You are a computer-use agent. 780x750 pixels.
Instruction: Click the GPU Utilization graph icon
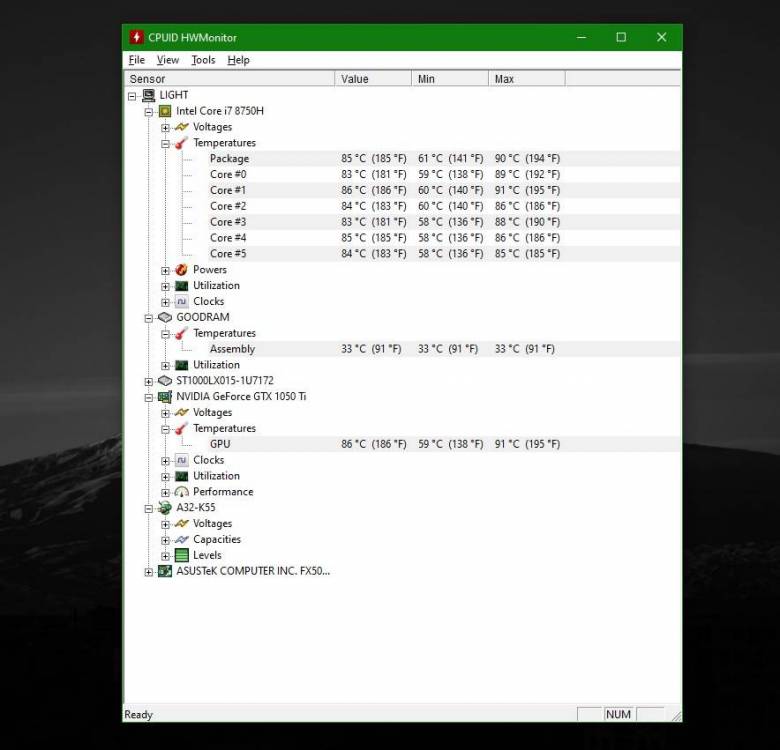[182, 476]
